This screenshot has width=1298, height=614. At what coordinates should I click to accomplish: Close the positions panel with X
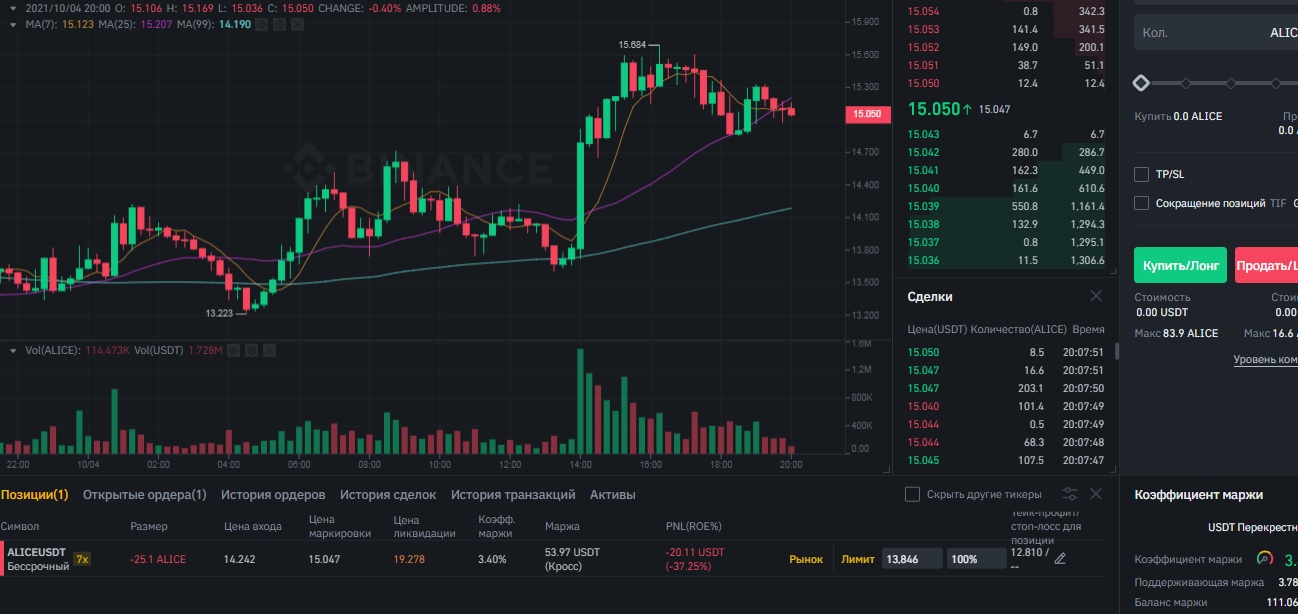click(1096, 494)
